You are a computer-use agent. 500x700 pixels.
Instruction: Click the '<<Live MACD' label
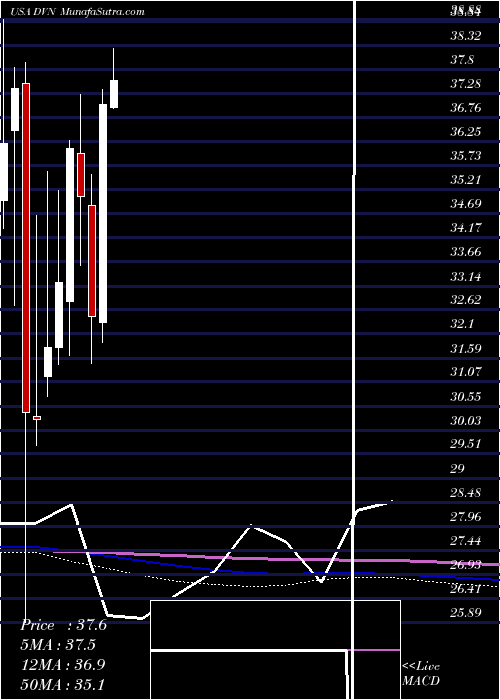(421, 674)
